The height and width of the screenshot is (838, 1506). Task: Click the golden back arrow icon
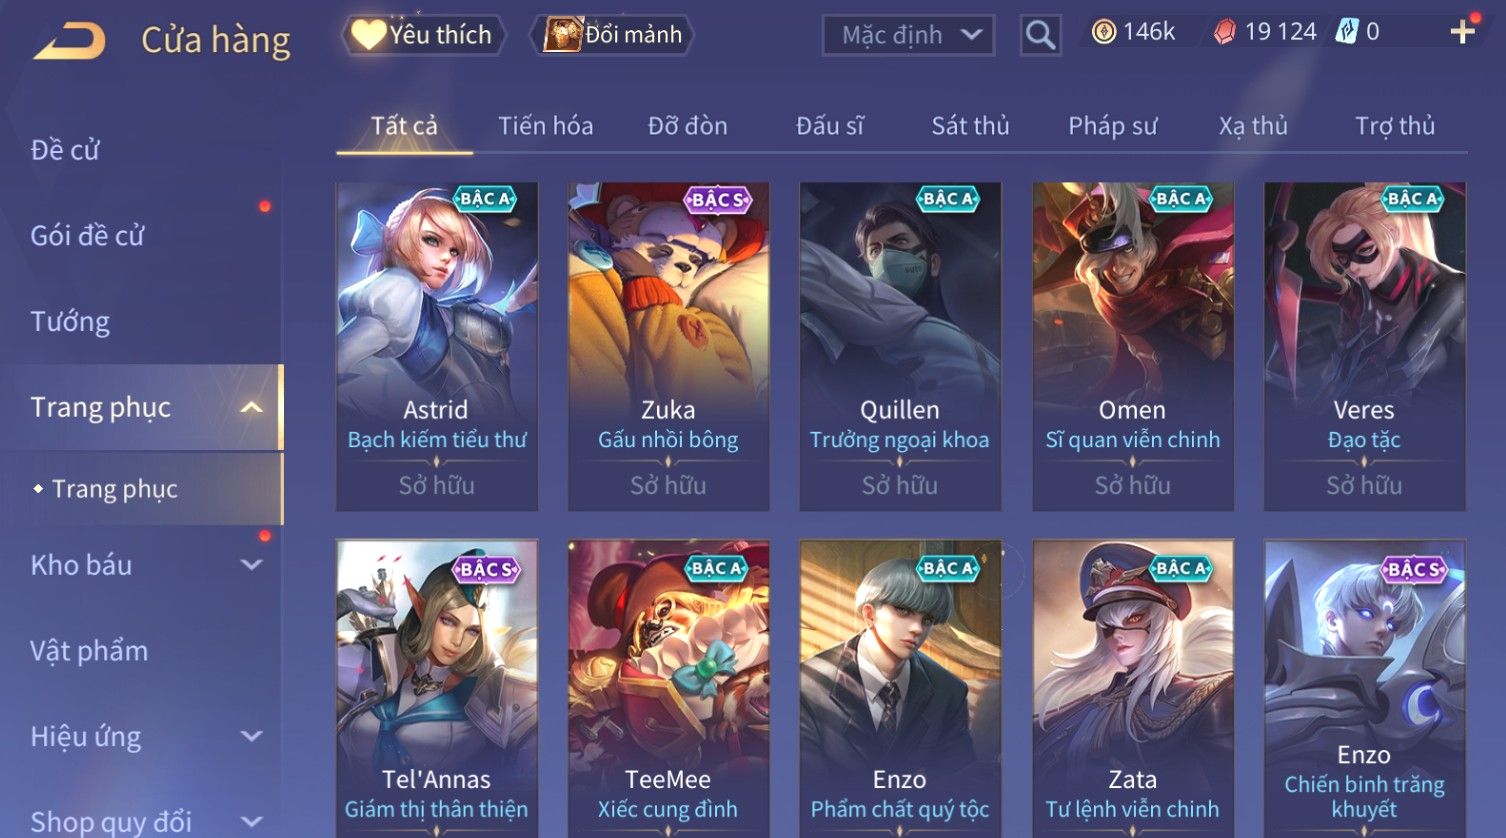coord(70,41)
